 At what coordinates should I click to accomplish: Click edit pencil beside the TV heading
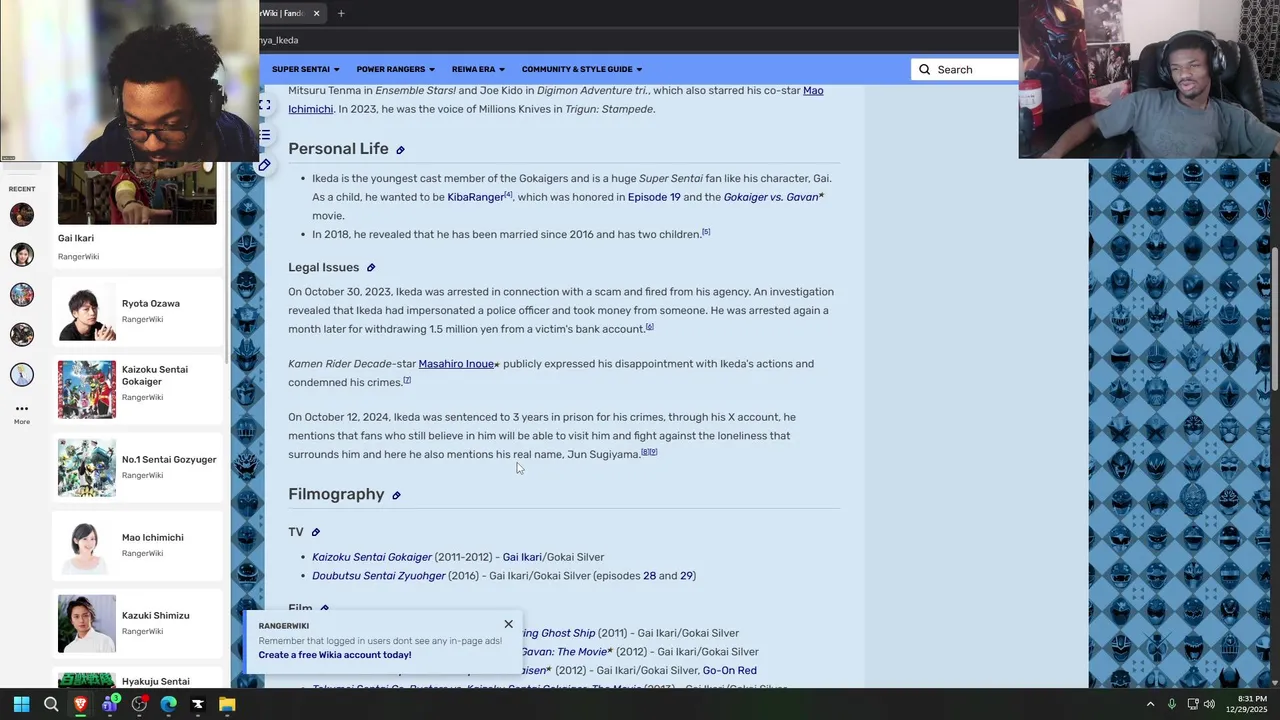316,532
